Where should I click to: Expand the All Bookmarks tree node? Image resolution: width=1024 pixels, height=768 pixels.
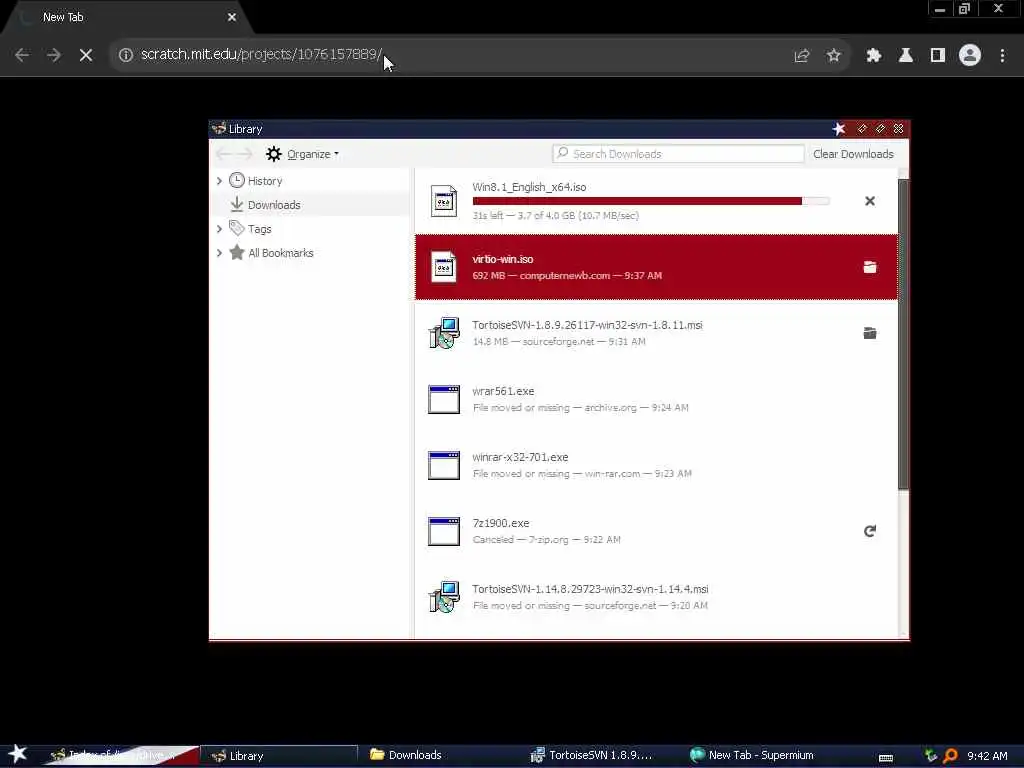(x=219, y=253)
